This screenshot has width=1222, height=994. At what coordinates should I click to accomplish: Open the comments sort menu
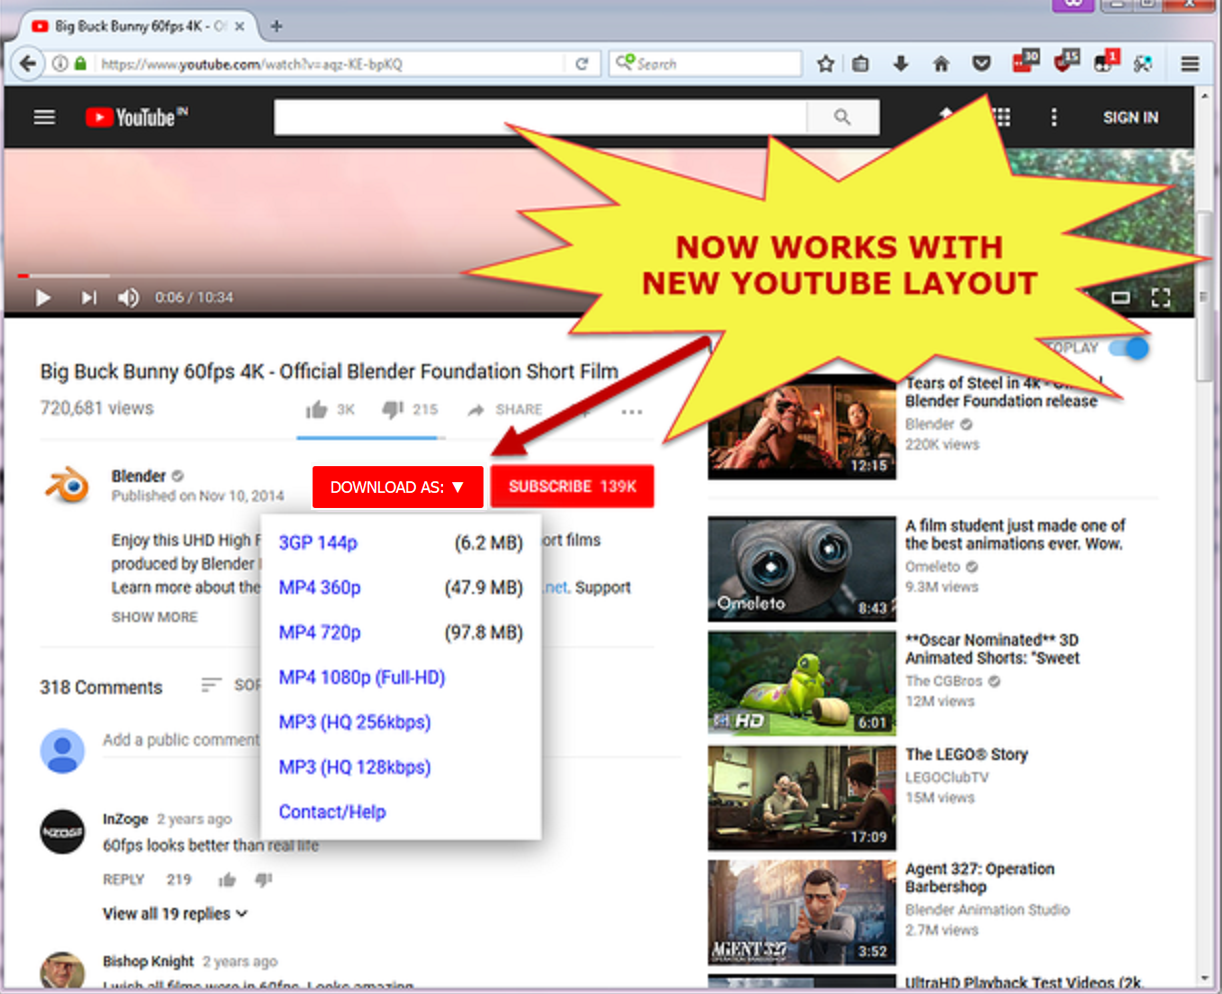[x=231, y=685]
